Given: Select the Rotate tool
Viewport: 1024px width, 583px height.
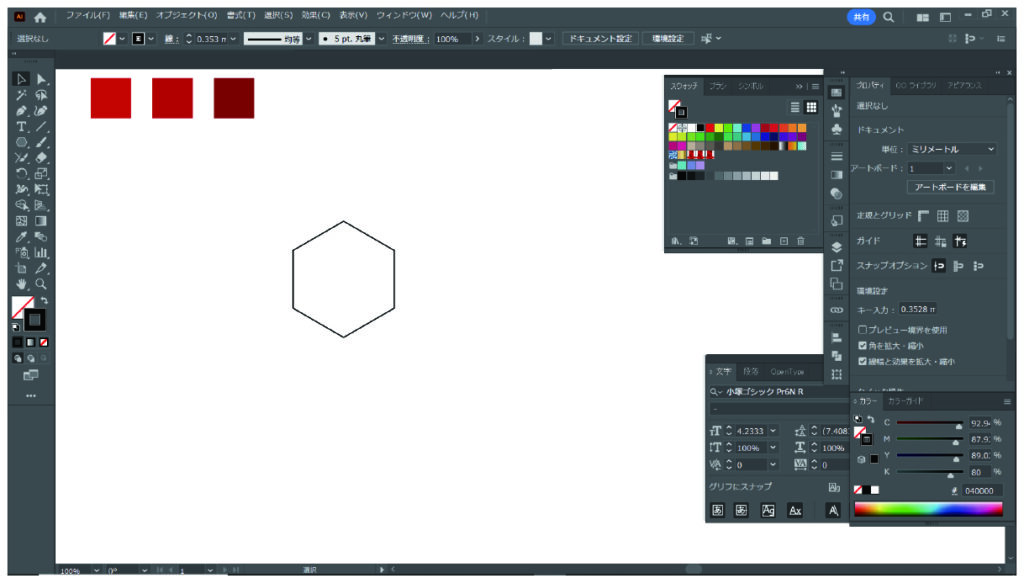Looking at the screenshot, I should point(21,174).
